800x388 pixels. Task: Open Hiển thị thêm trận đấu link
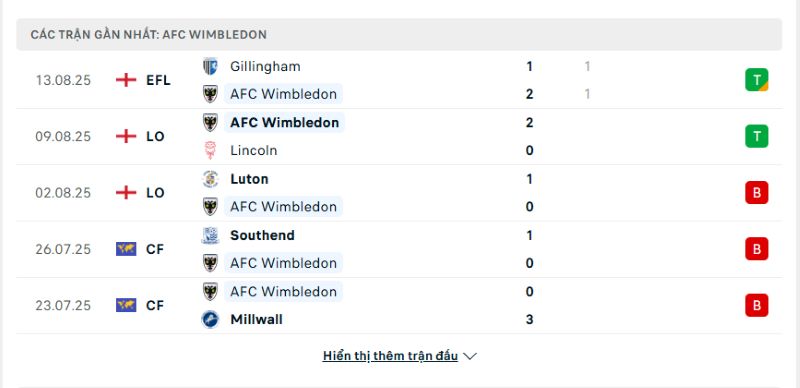click(390, 356)
